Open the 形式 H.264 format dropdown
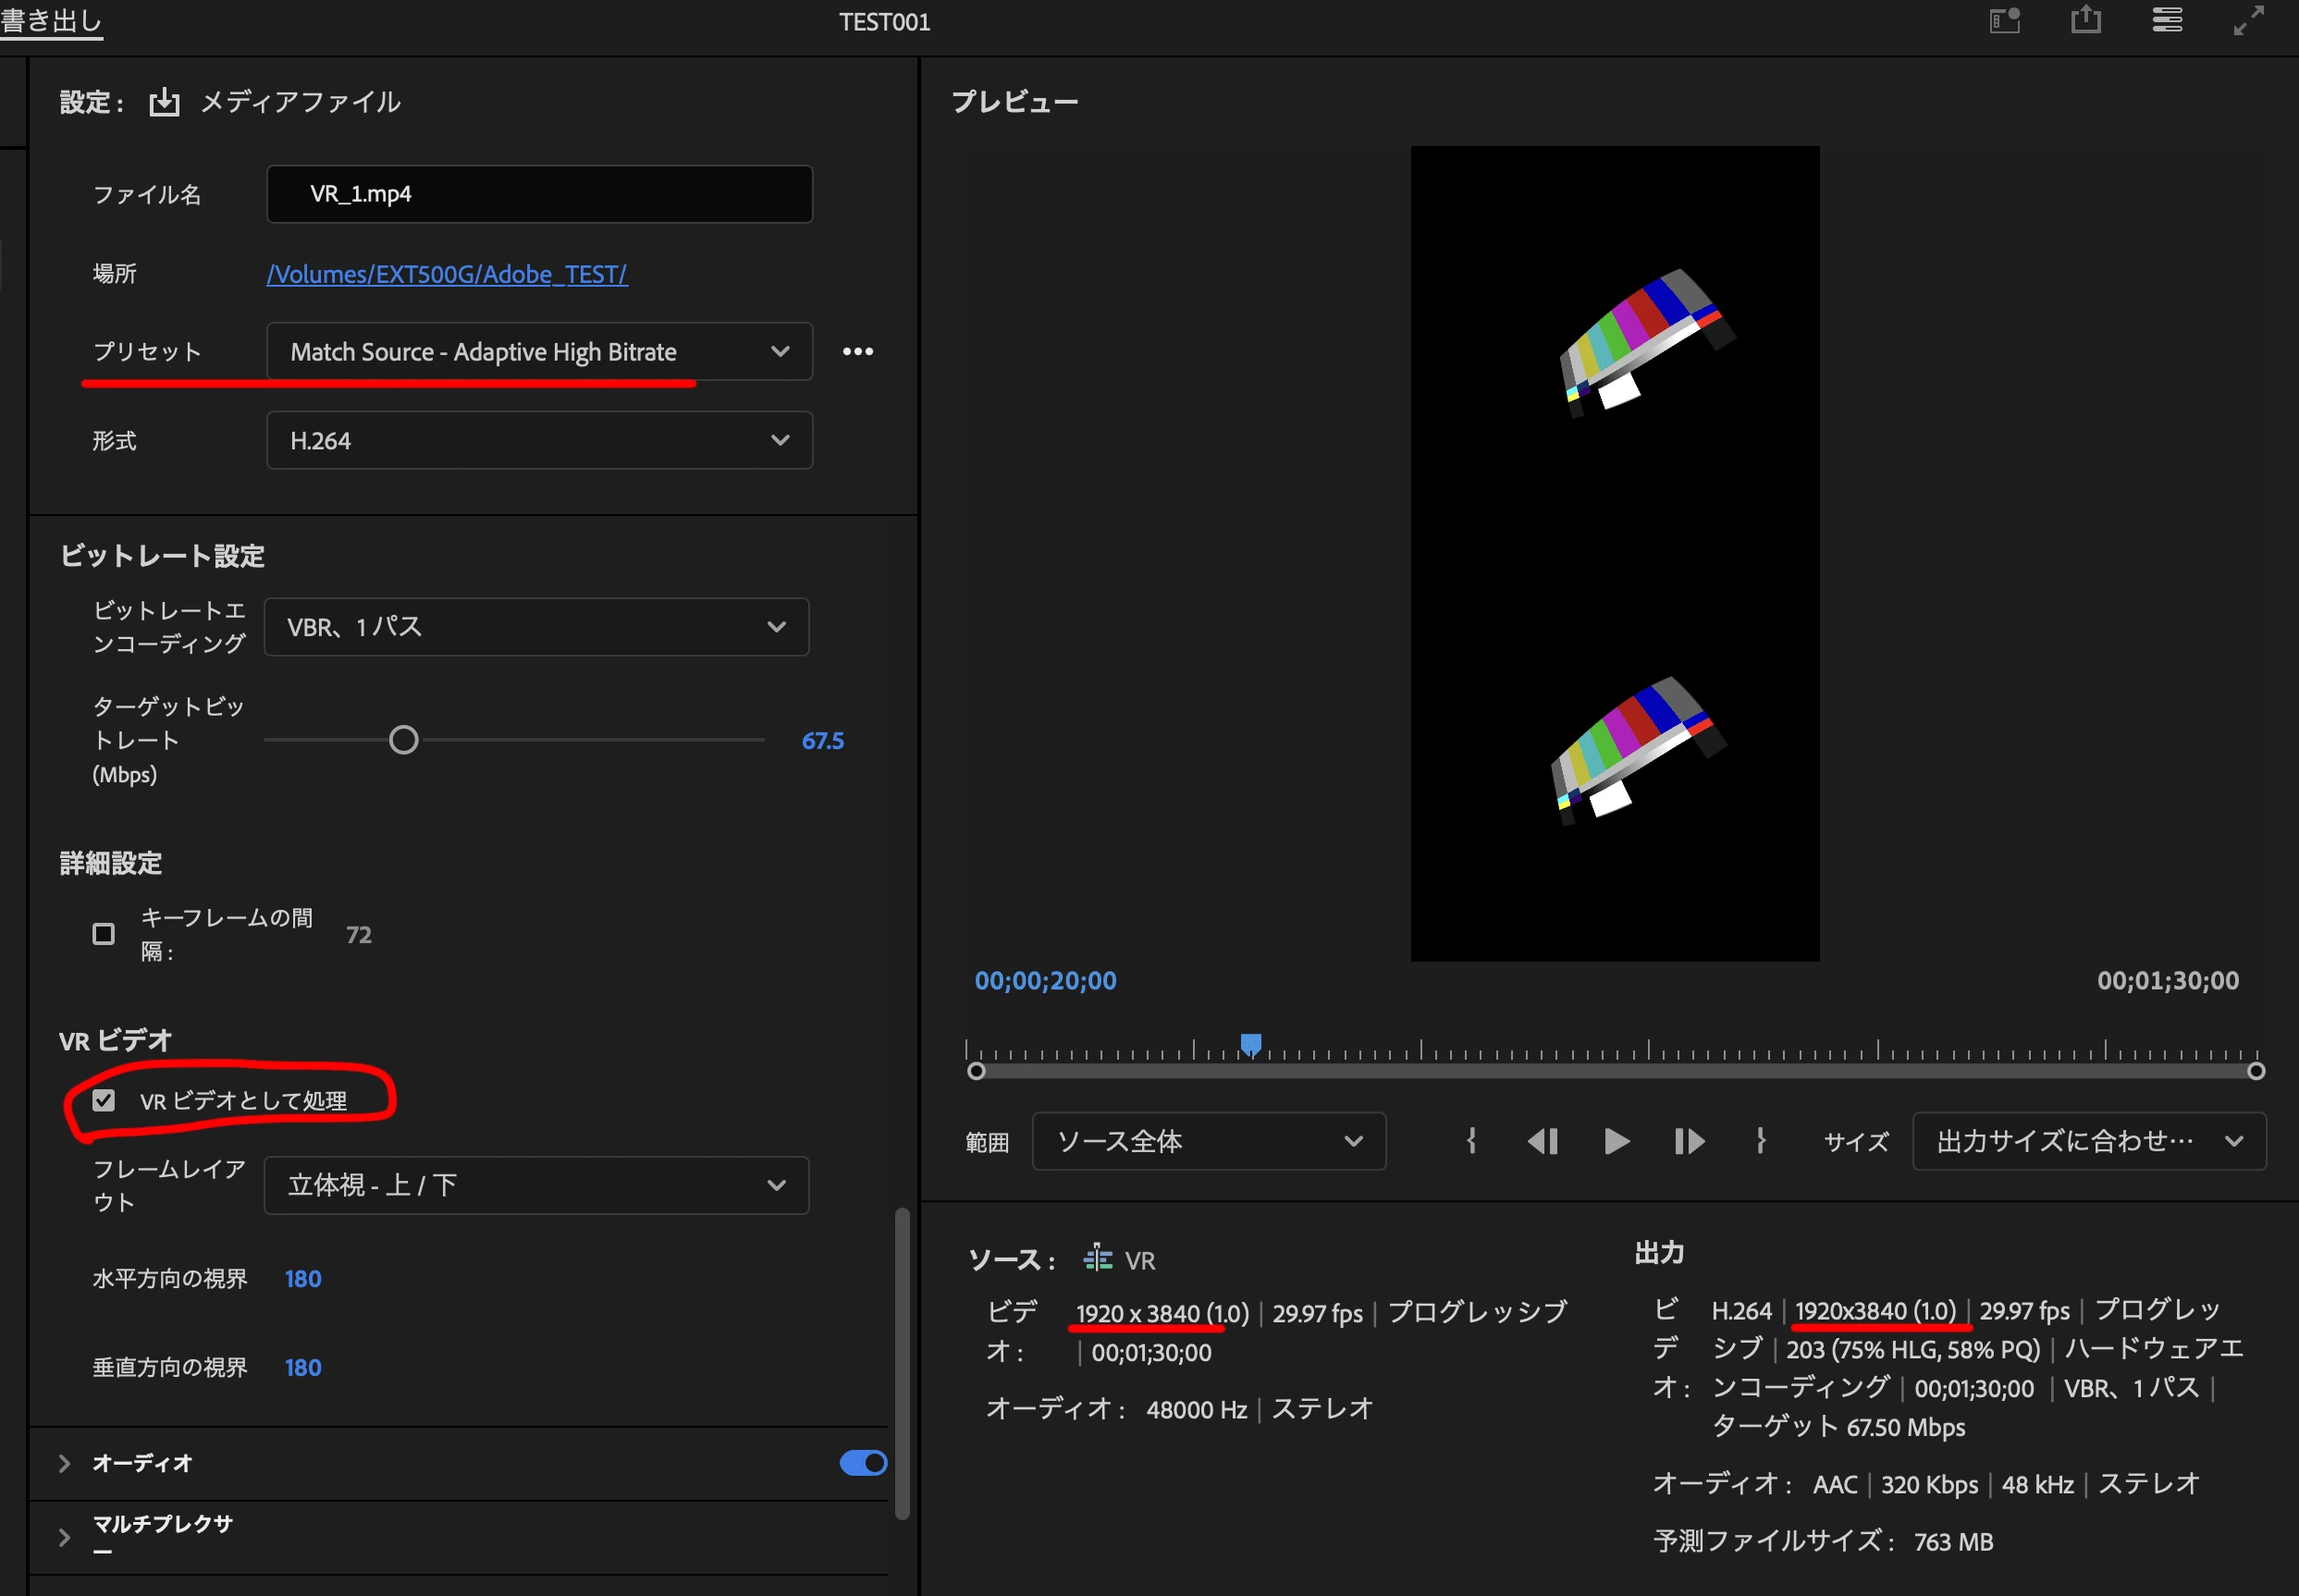 click(539, 441)
